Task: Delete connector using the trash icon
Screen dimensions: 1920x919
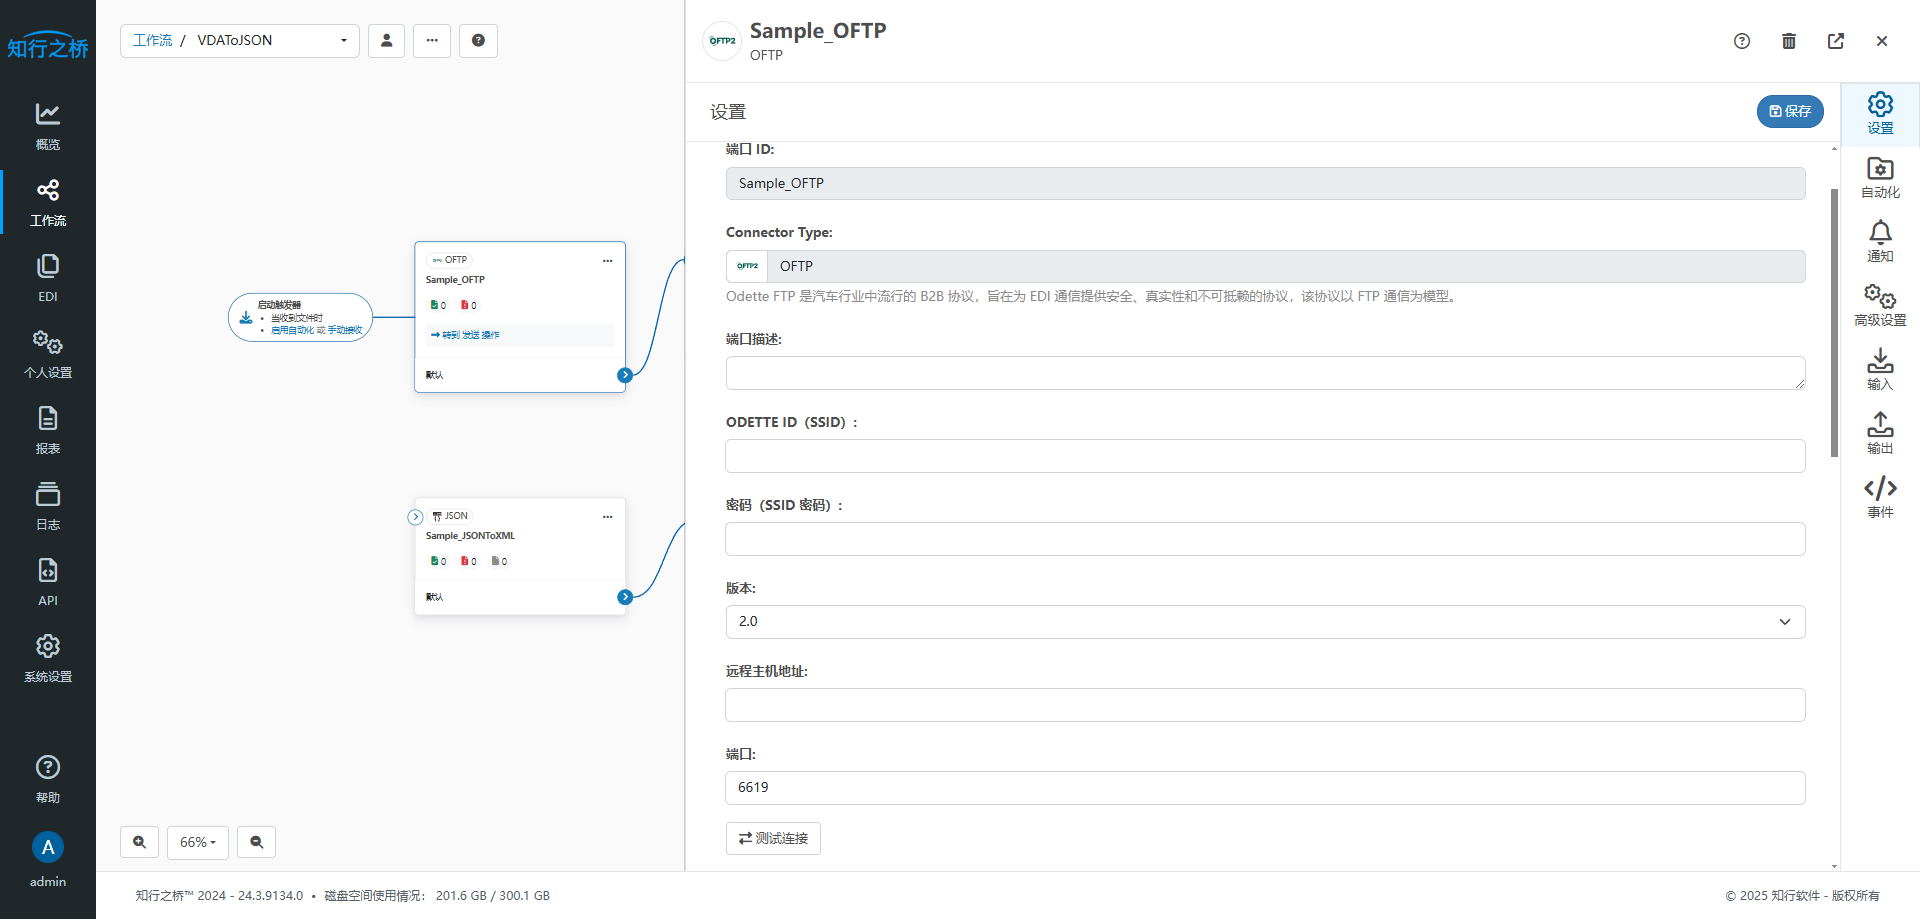Action: coord(1789,41)
